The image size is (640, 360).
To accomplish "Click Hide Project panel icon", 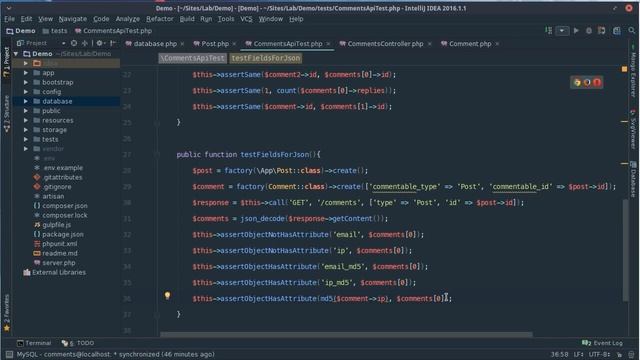I will coord(113,43).
